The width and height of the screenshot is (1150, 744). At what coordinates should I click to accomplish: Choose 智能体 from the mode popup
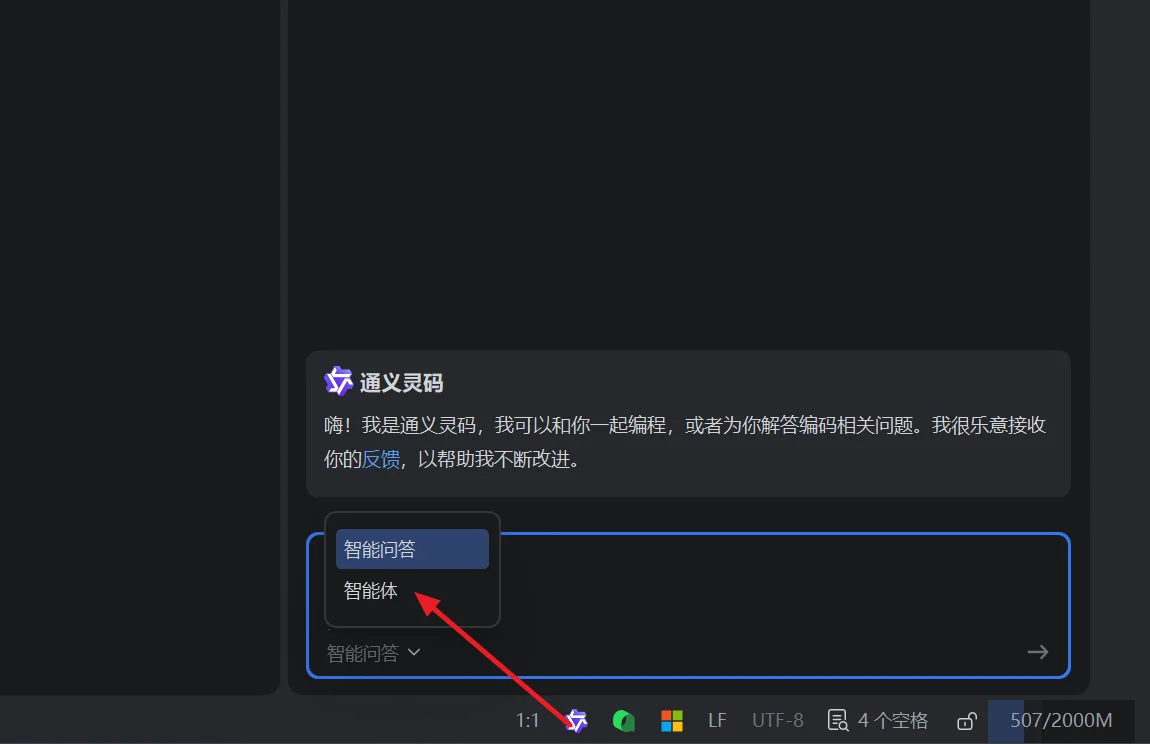pos(372,591)
